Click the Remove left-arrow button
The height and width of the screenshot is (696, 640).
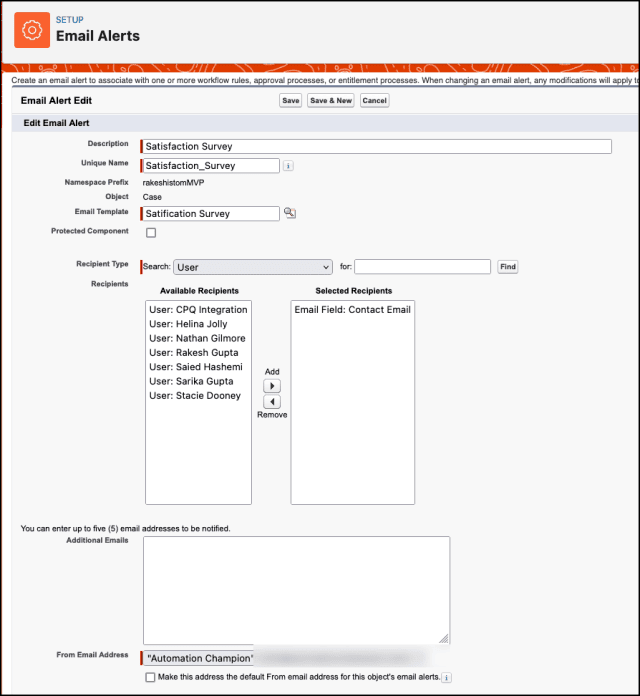point(272,402)
